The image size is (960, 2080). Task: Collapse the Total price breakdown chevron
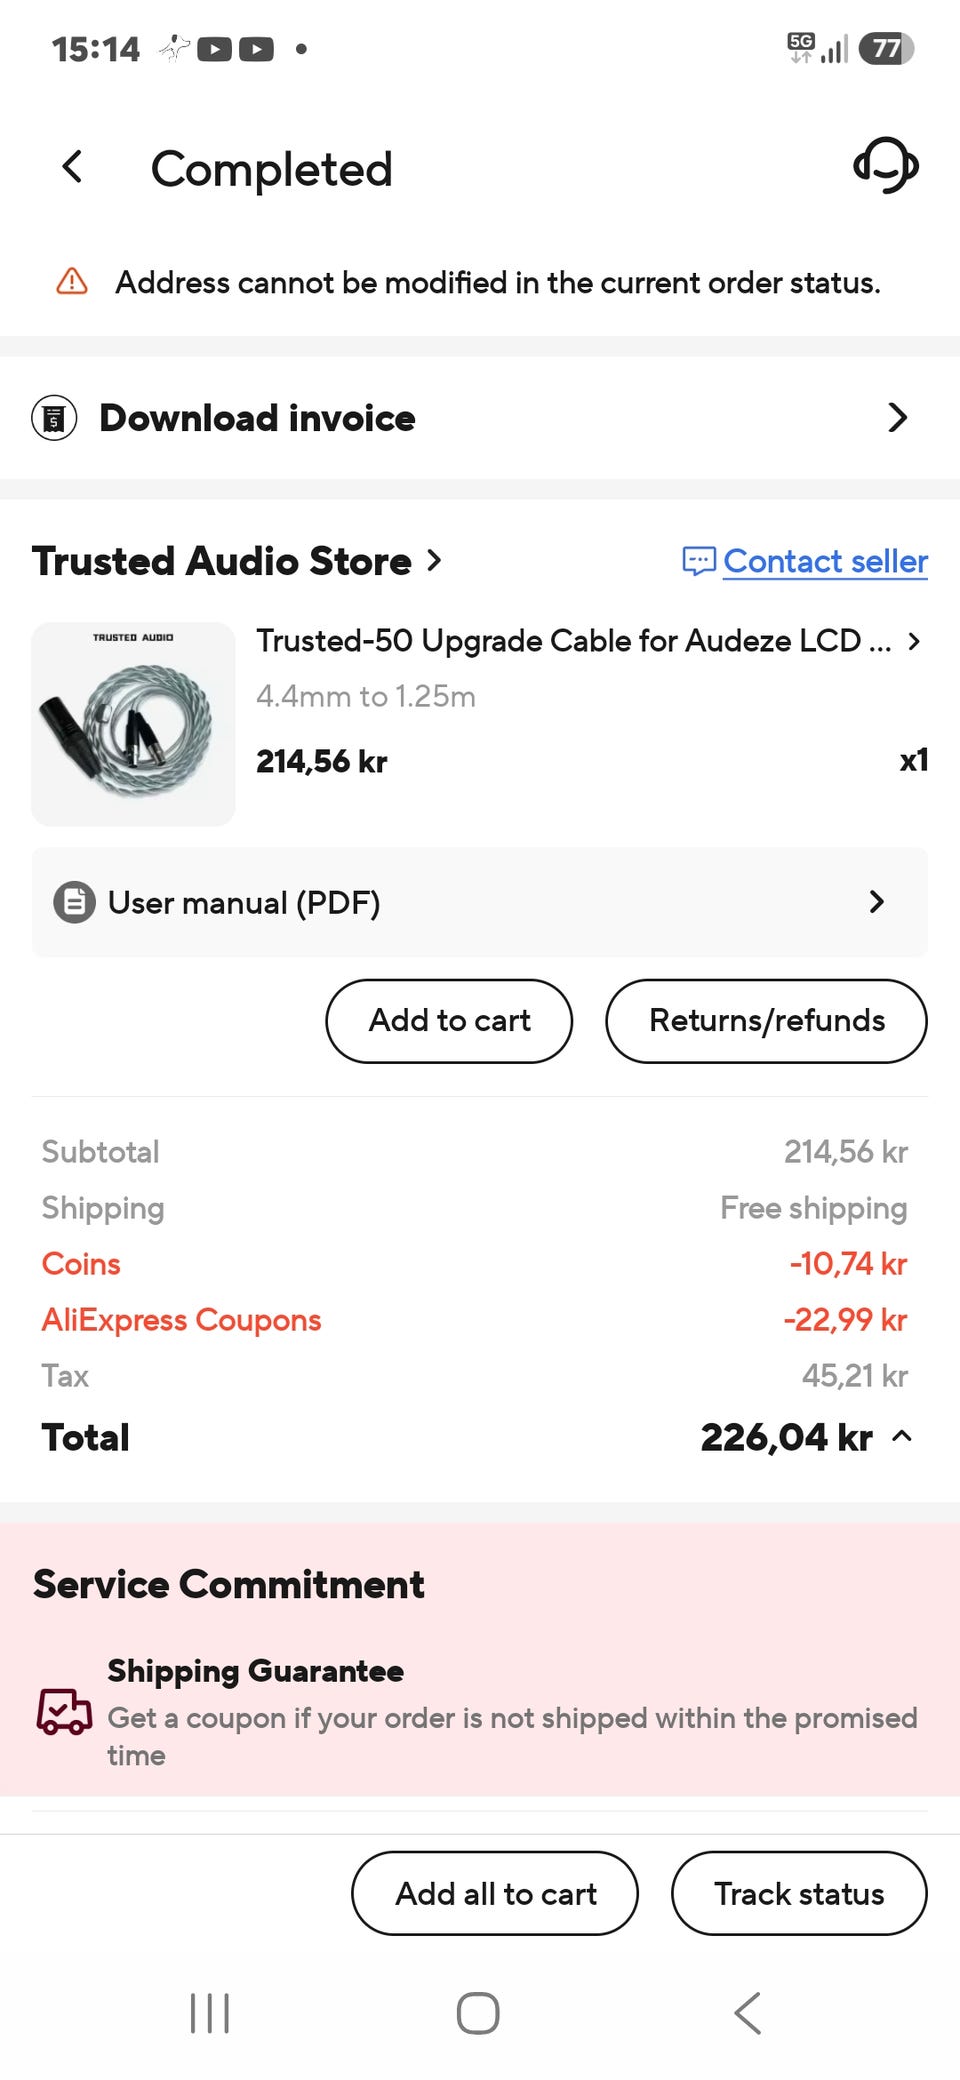[902, 1437]
